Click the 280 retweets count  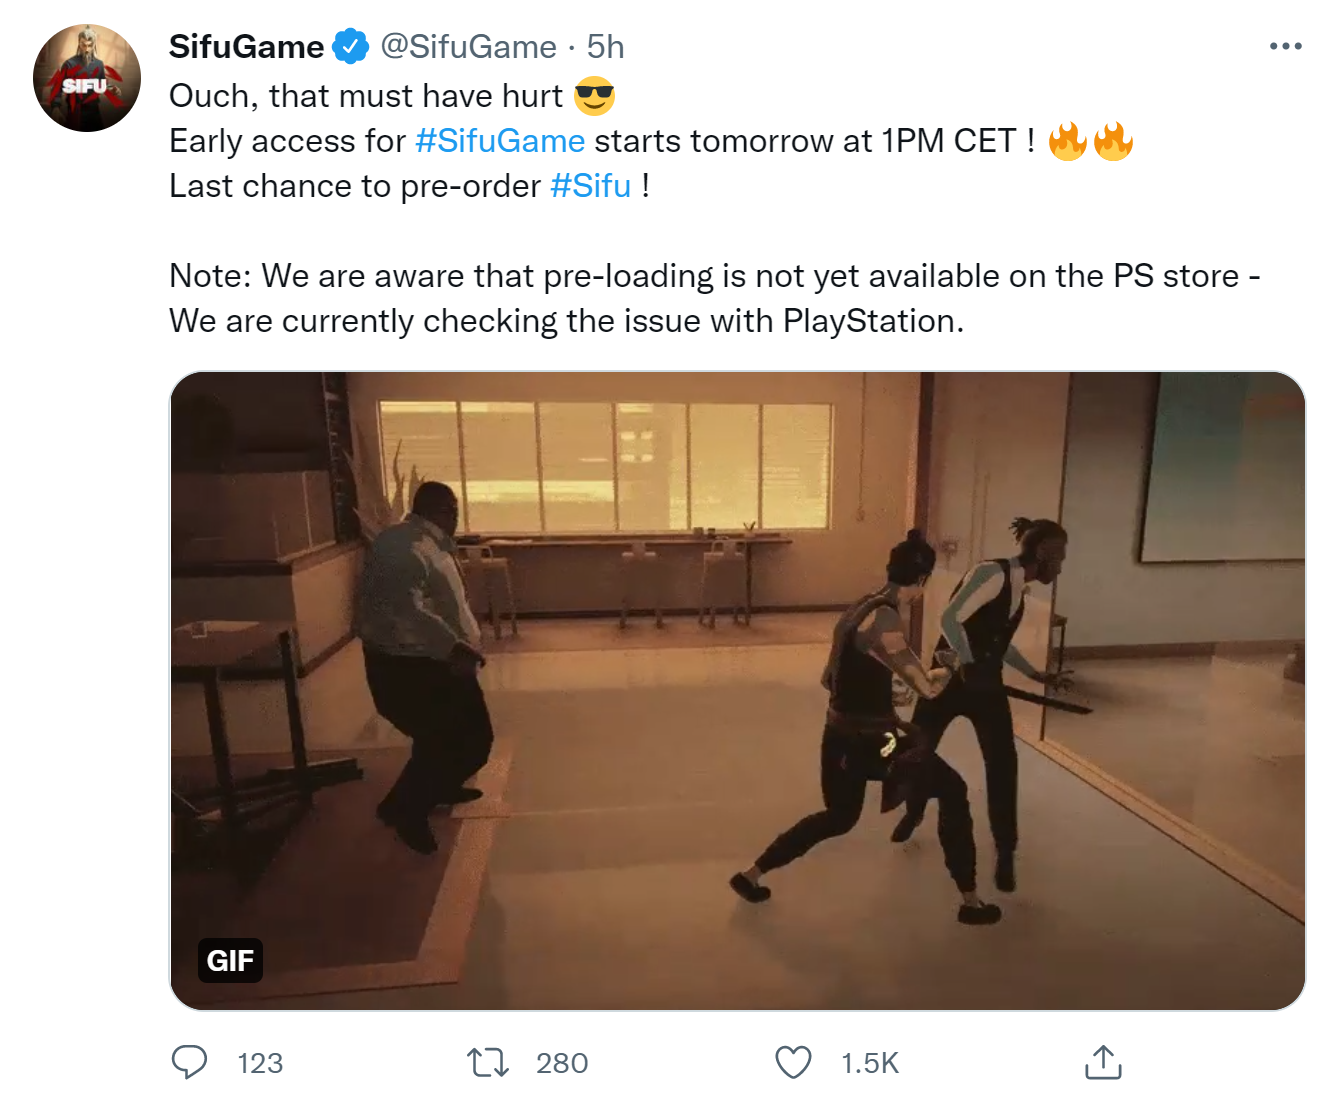[x=562, y=1063]
